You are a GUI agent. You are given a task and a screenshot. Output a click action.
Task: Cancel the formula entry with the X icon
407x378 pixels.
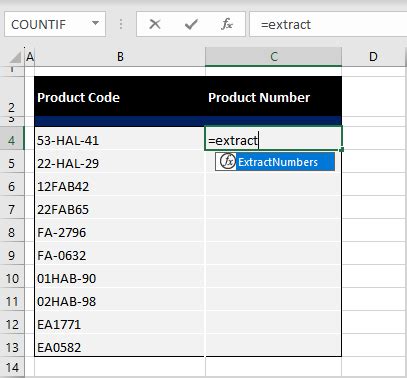pyautogui.click(x=155, y=24)
